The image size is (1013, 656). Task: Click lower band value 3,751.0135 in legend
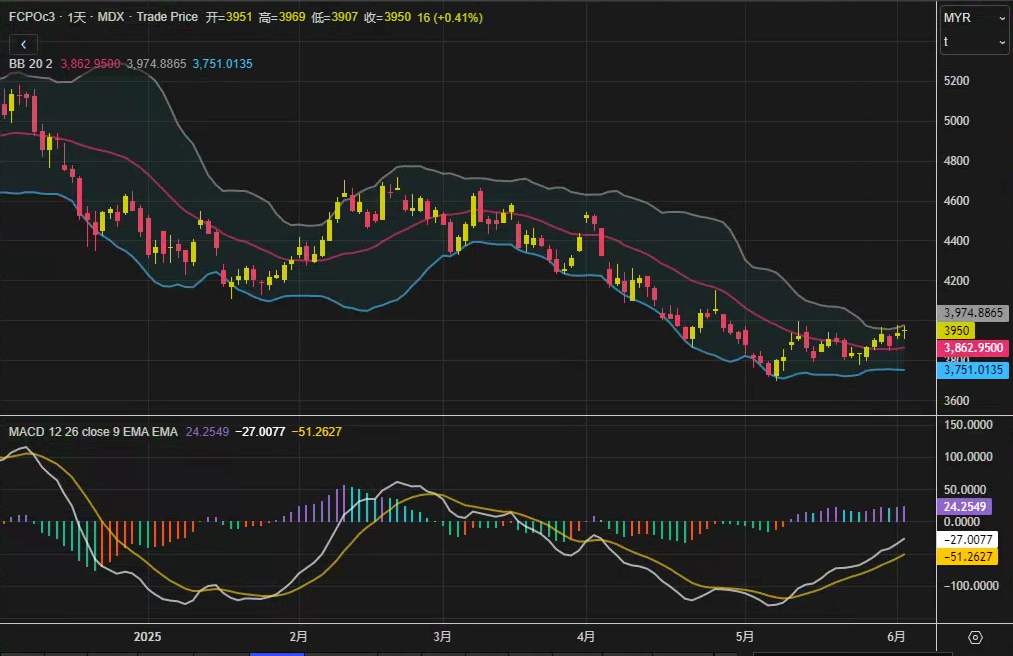pyautogui.click(x=222, y=63)
